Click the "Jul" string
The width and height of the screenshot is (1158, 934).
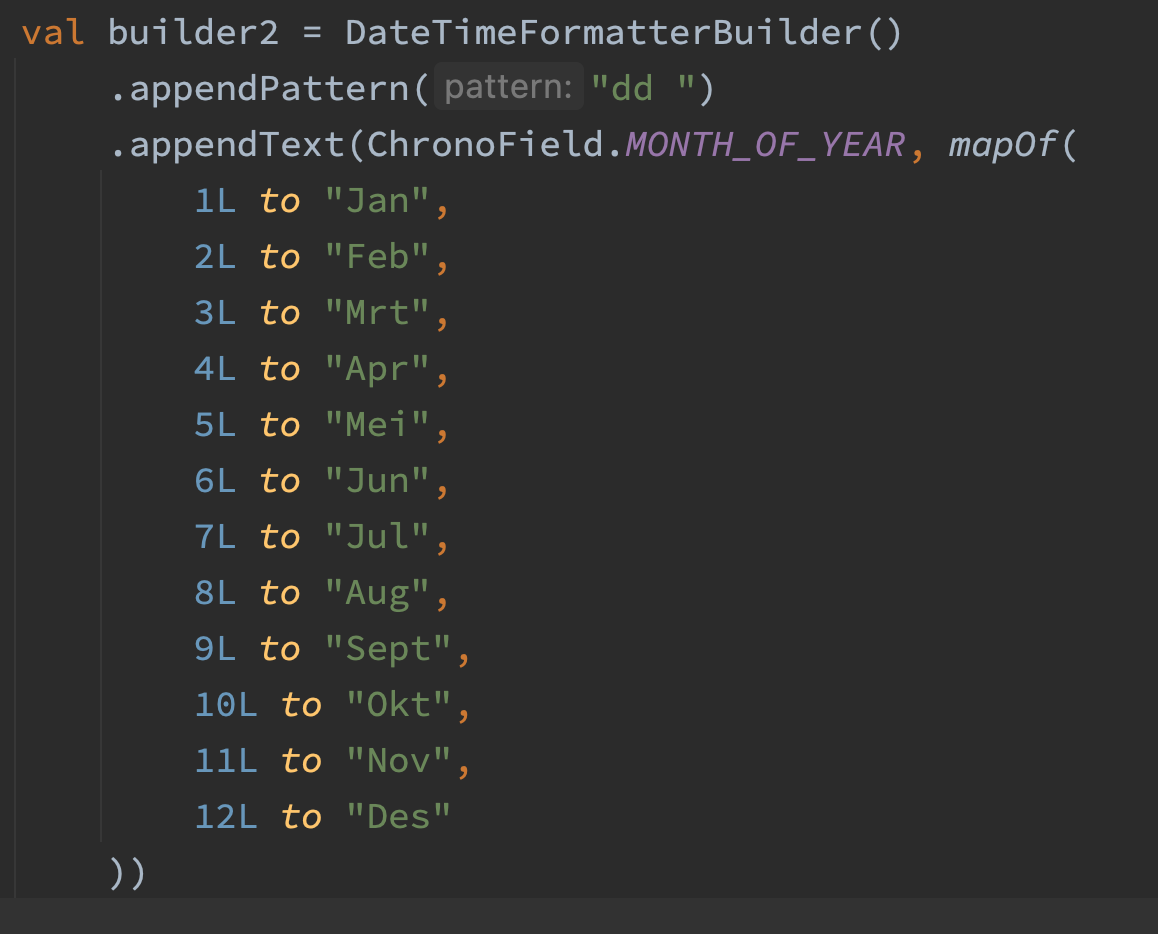pos(377,538)
